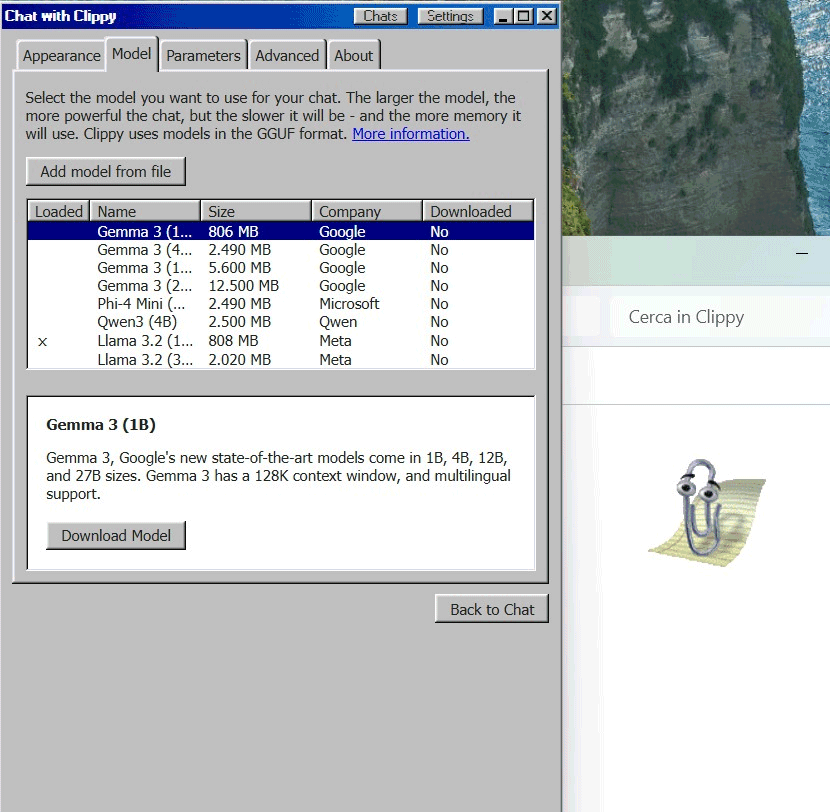Screen dimensions: 830x812
Task: Click the Gemma 3 (1B) description heading
Action: tap(101, 425)
